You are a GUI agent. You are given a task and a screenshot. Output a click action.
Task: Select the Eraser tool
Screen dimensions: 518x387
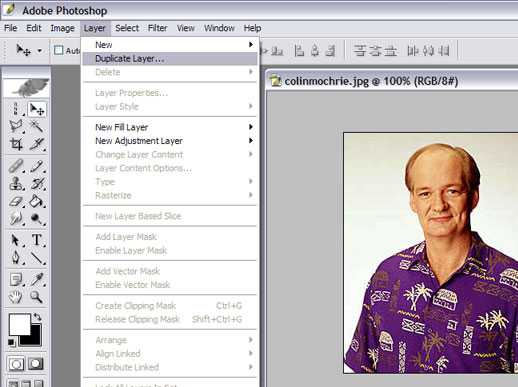tap(16, 201)
